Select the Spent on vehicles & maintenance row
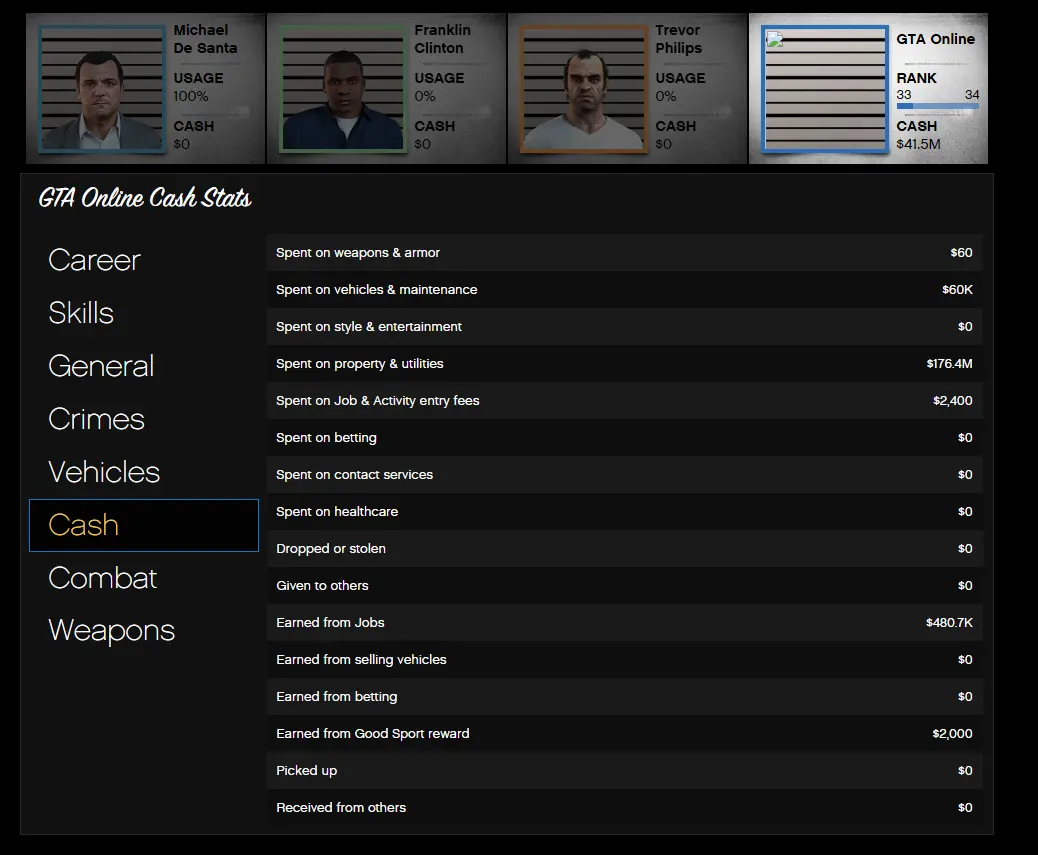The image size is (1038, 855). (x=624, y=289)
